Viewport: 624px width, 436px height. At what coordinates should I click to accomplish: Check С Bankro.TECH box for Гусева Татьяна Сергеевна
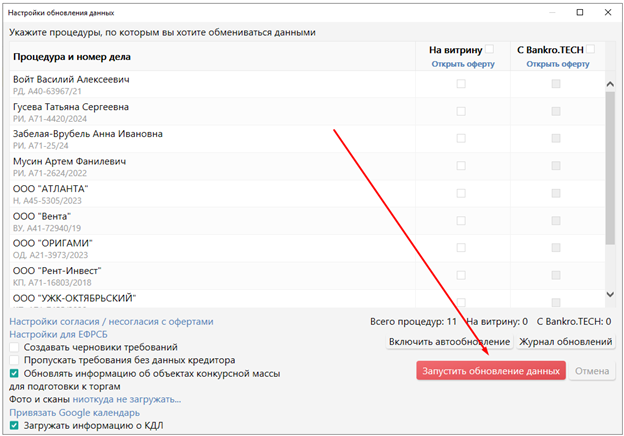coord(556,111)
